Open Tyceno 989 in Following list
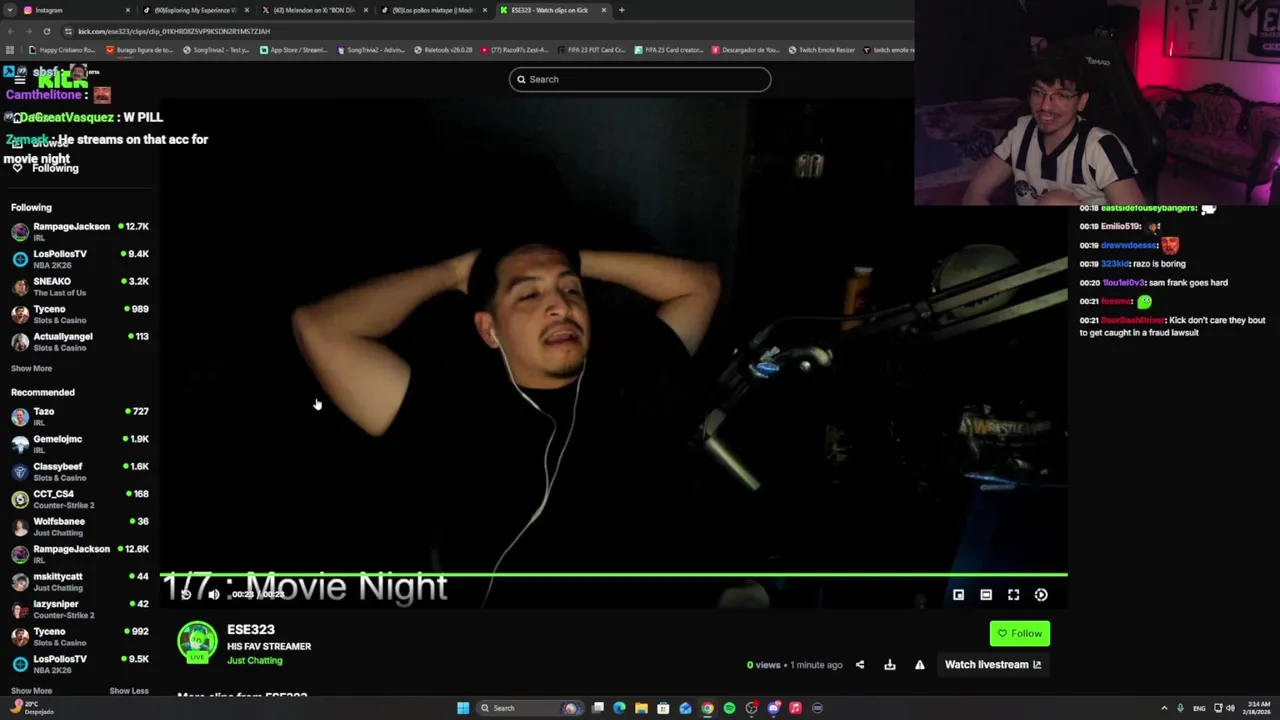The image size is (1280, 720). 80,314
